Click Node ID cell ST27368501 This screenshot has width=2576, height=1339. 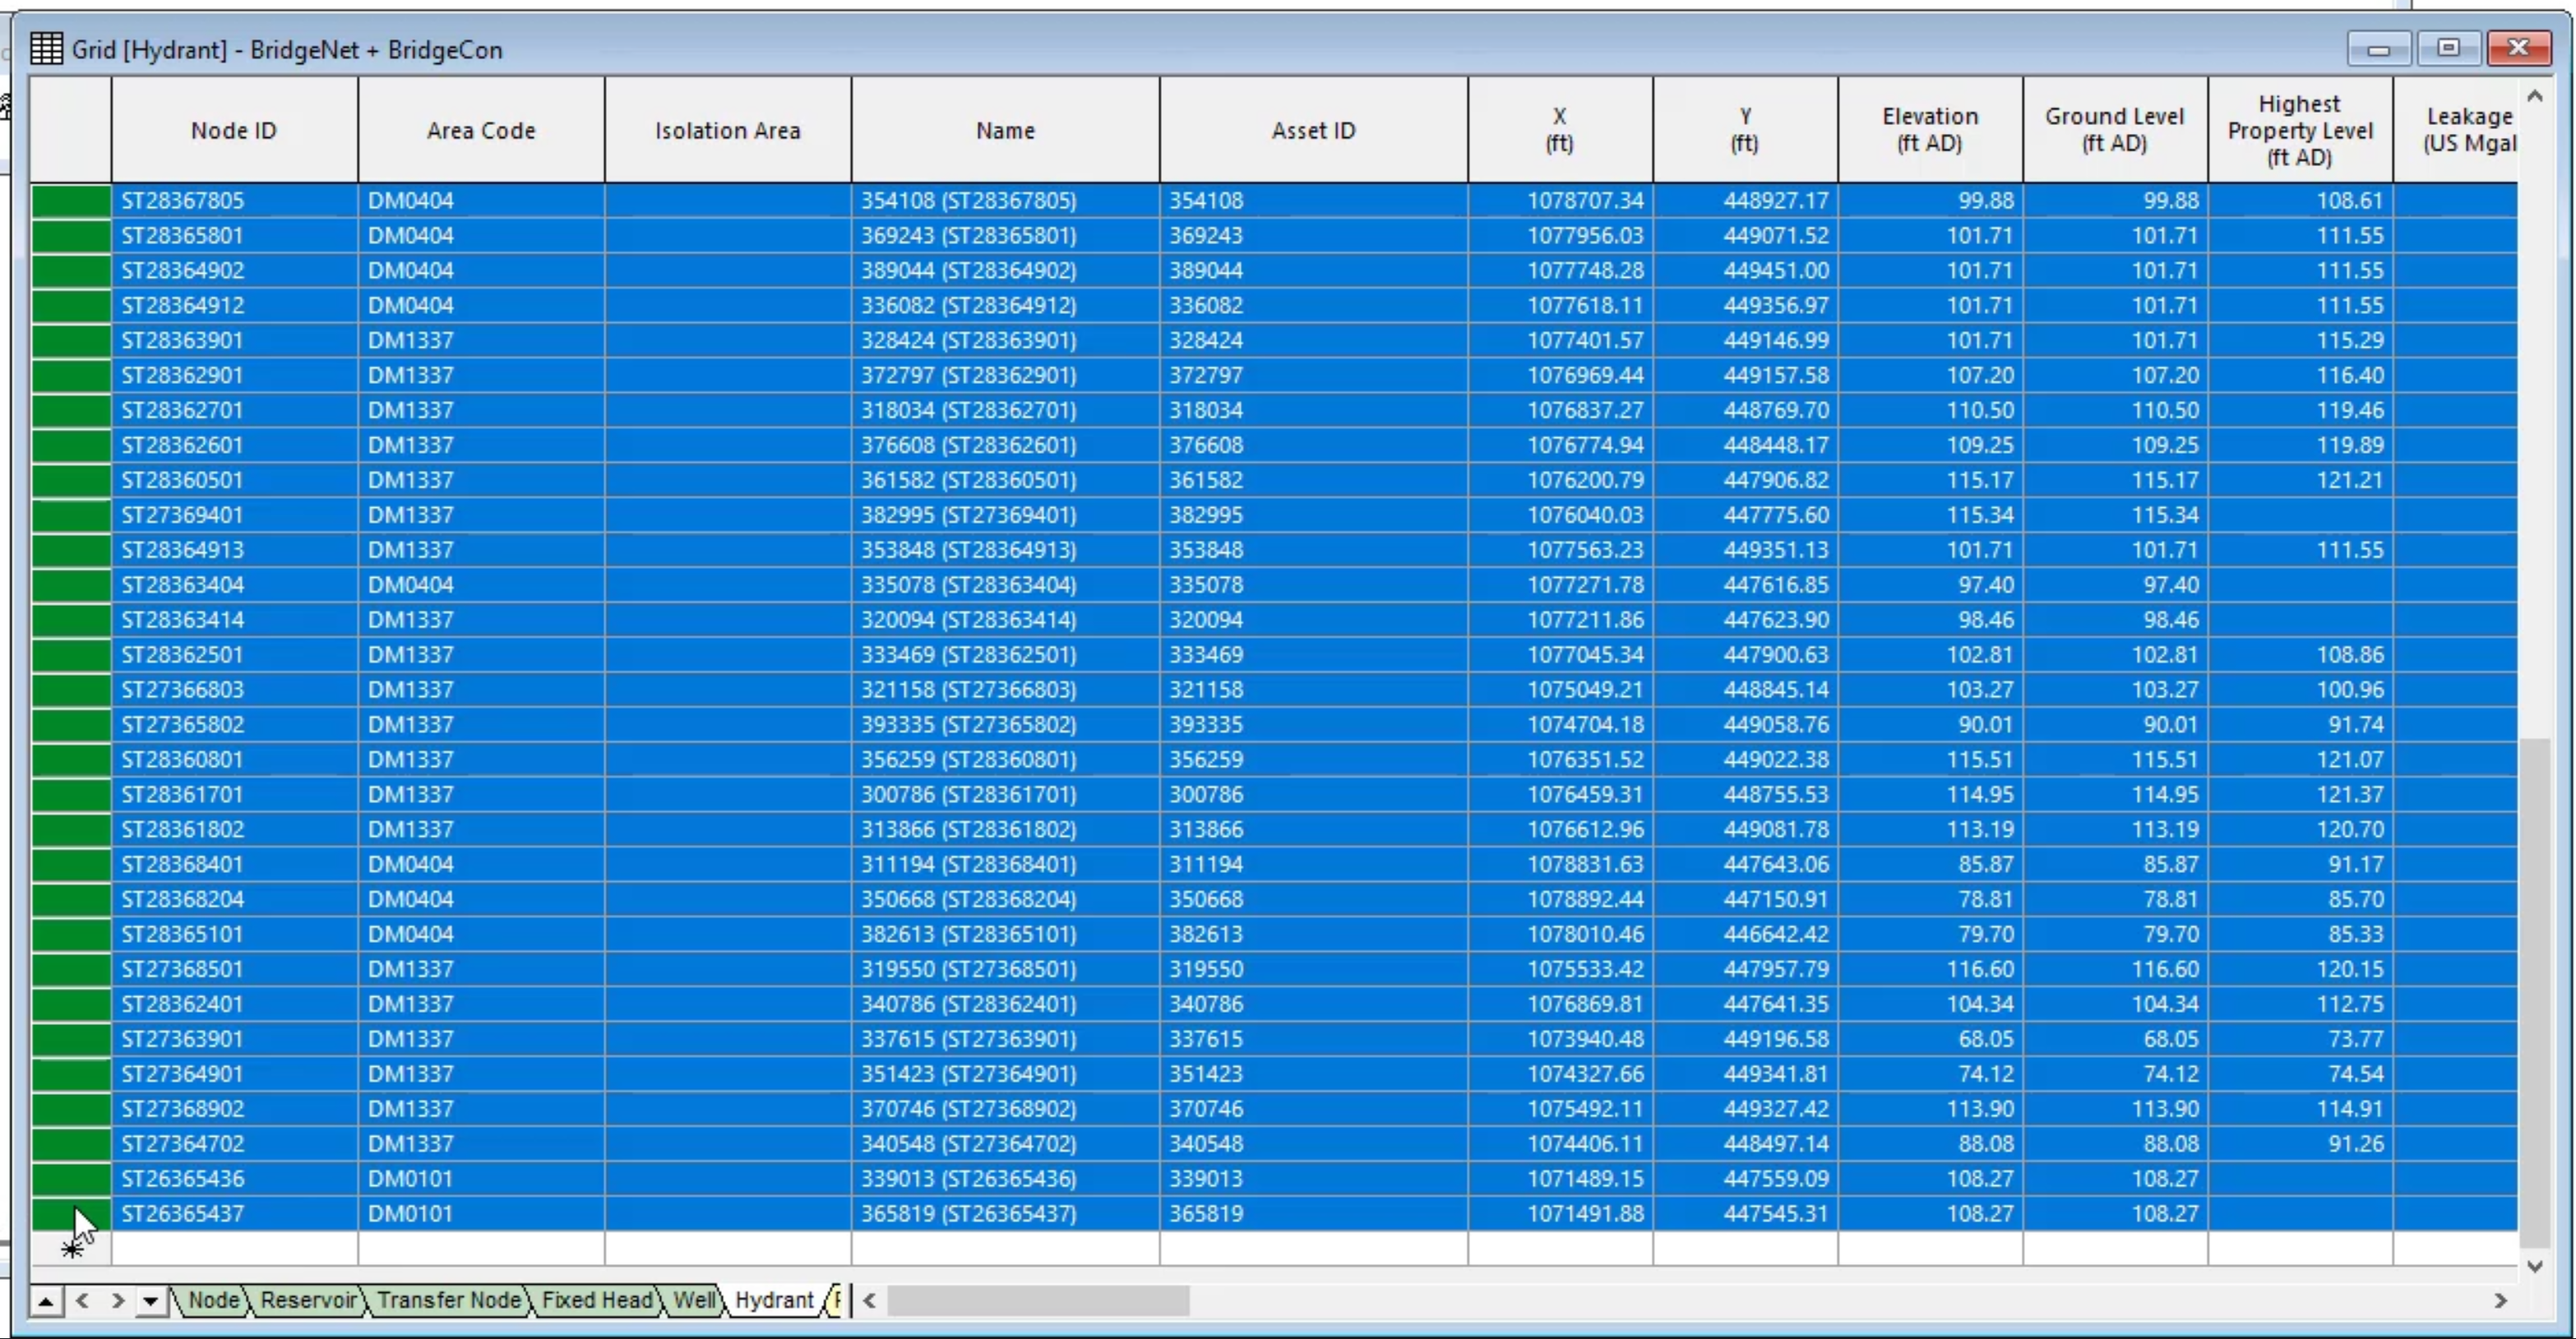(234, 970)
